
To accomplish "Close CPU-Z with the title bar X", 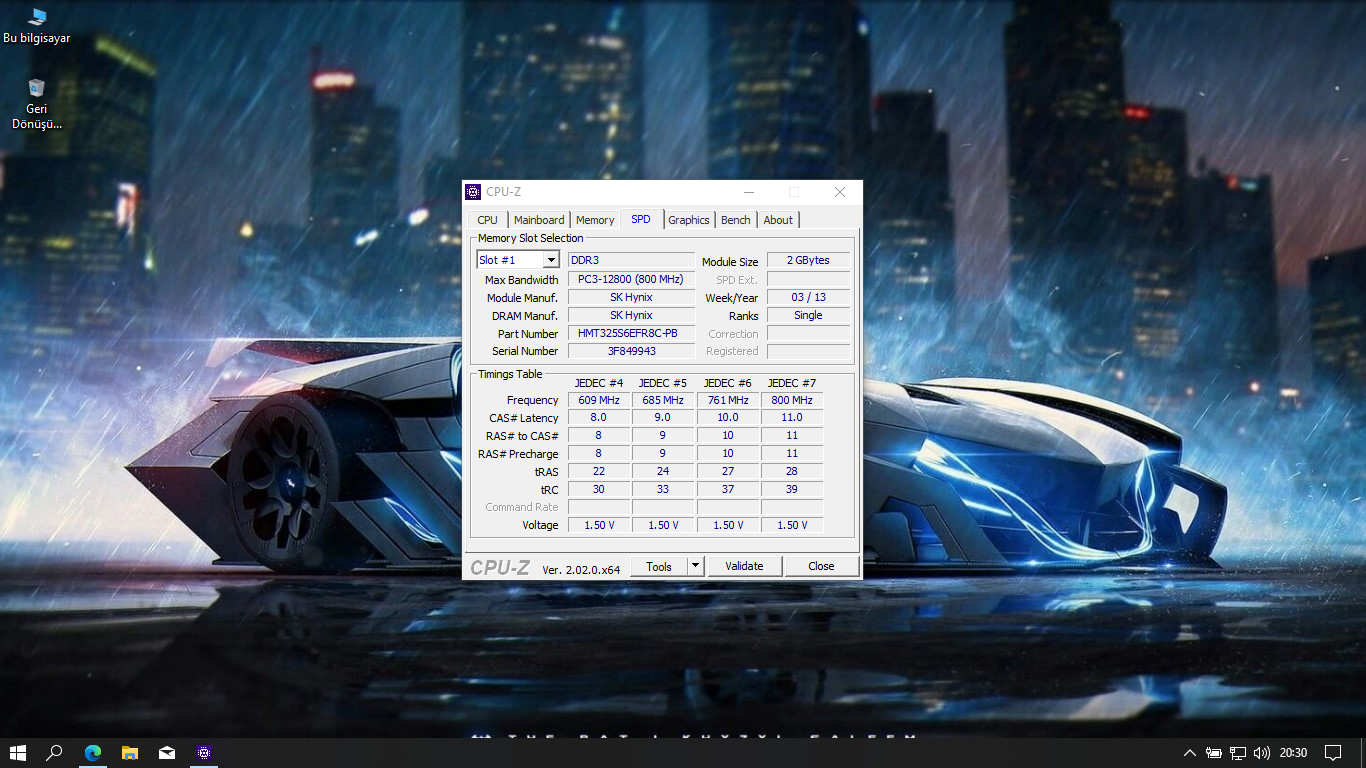I will coord(840,192).
